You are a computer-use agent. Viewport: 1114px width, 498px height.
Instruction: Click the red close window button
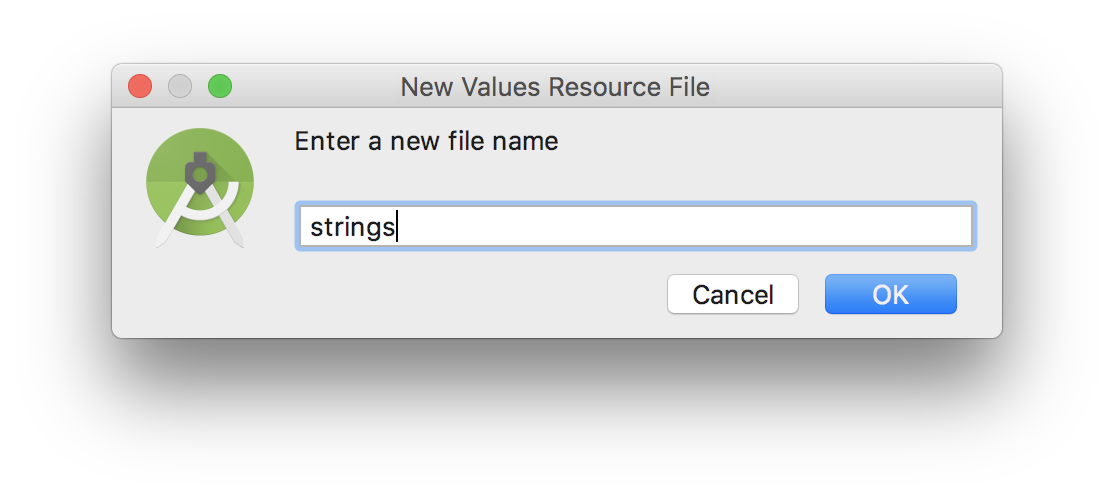coord(140,86)
